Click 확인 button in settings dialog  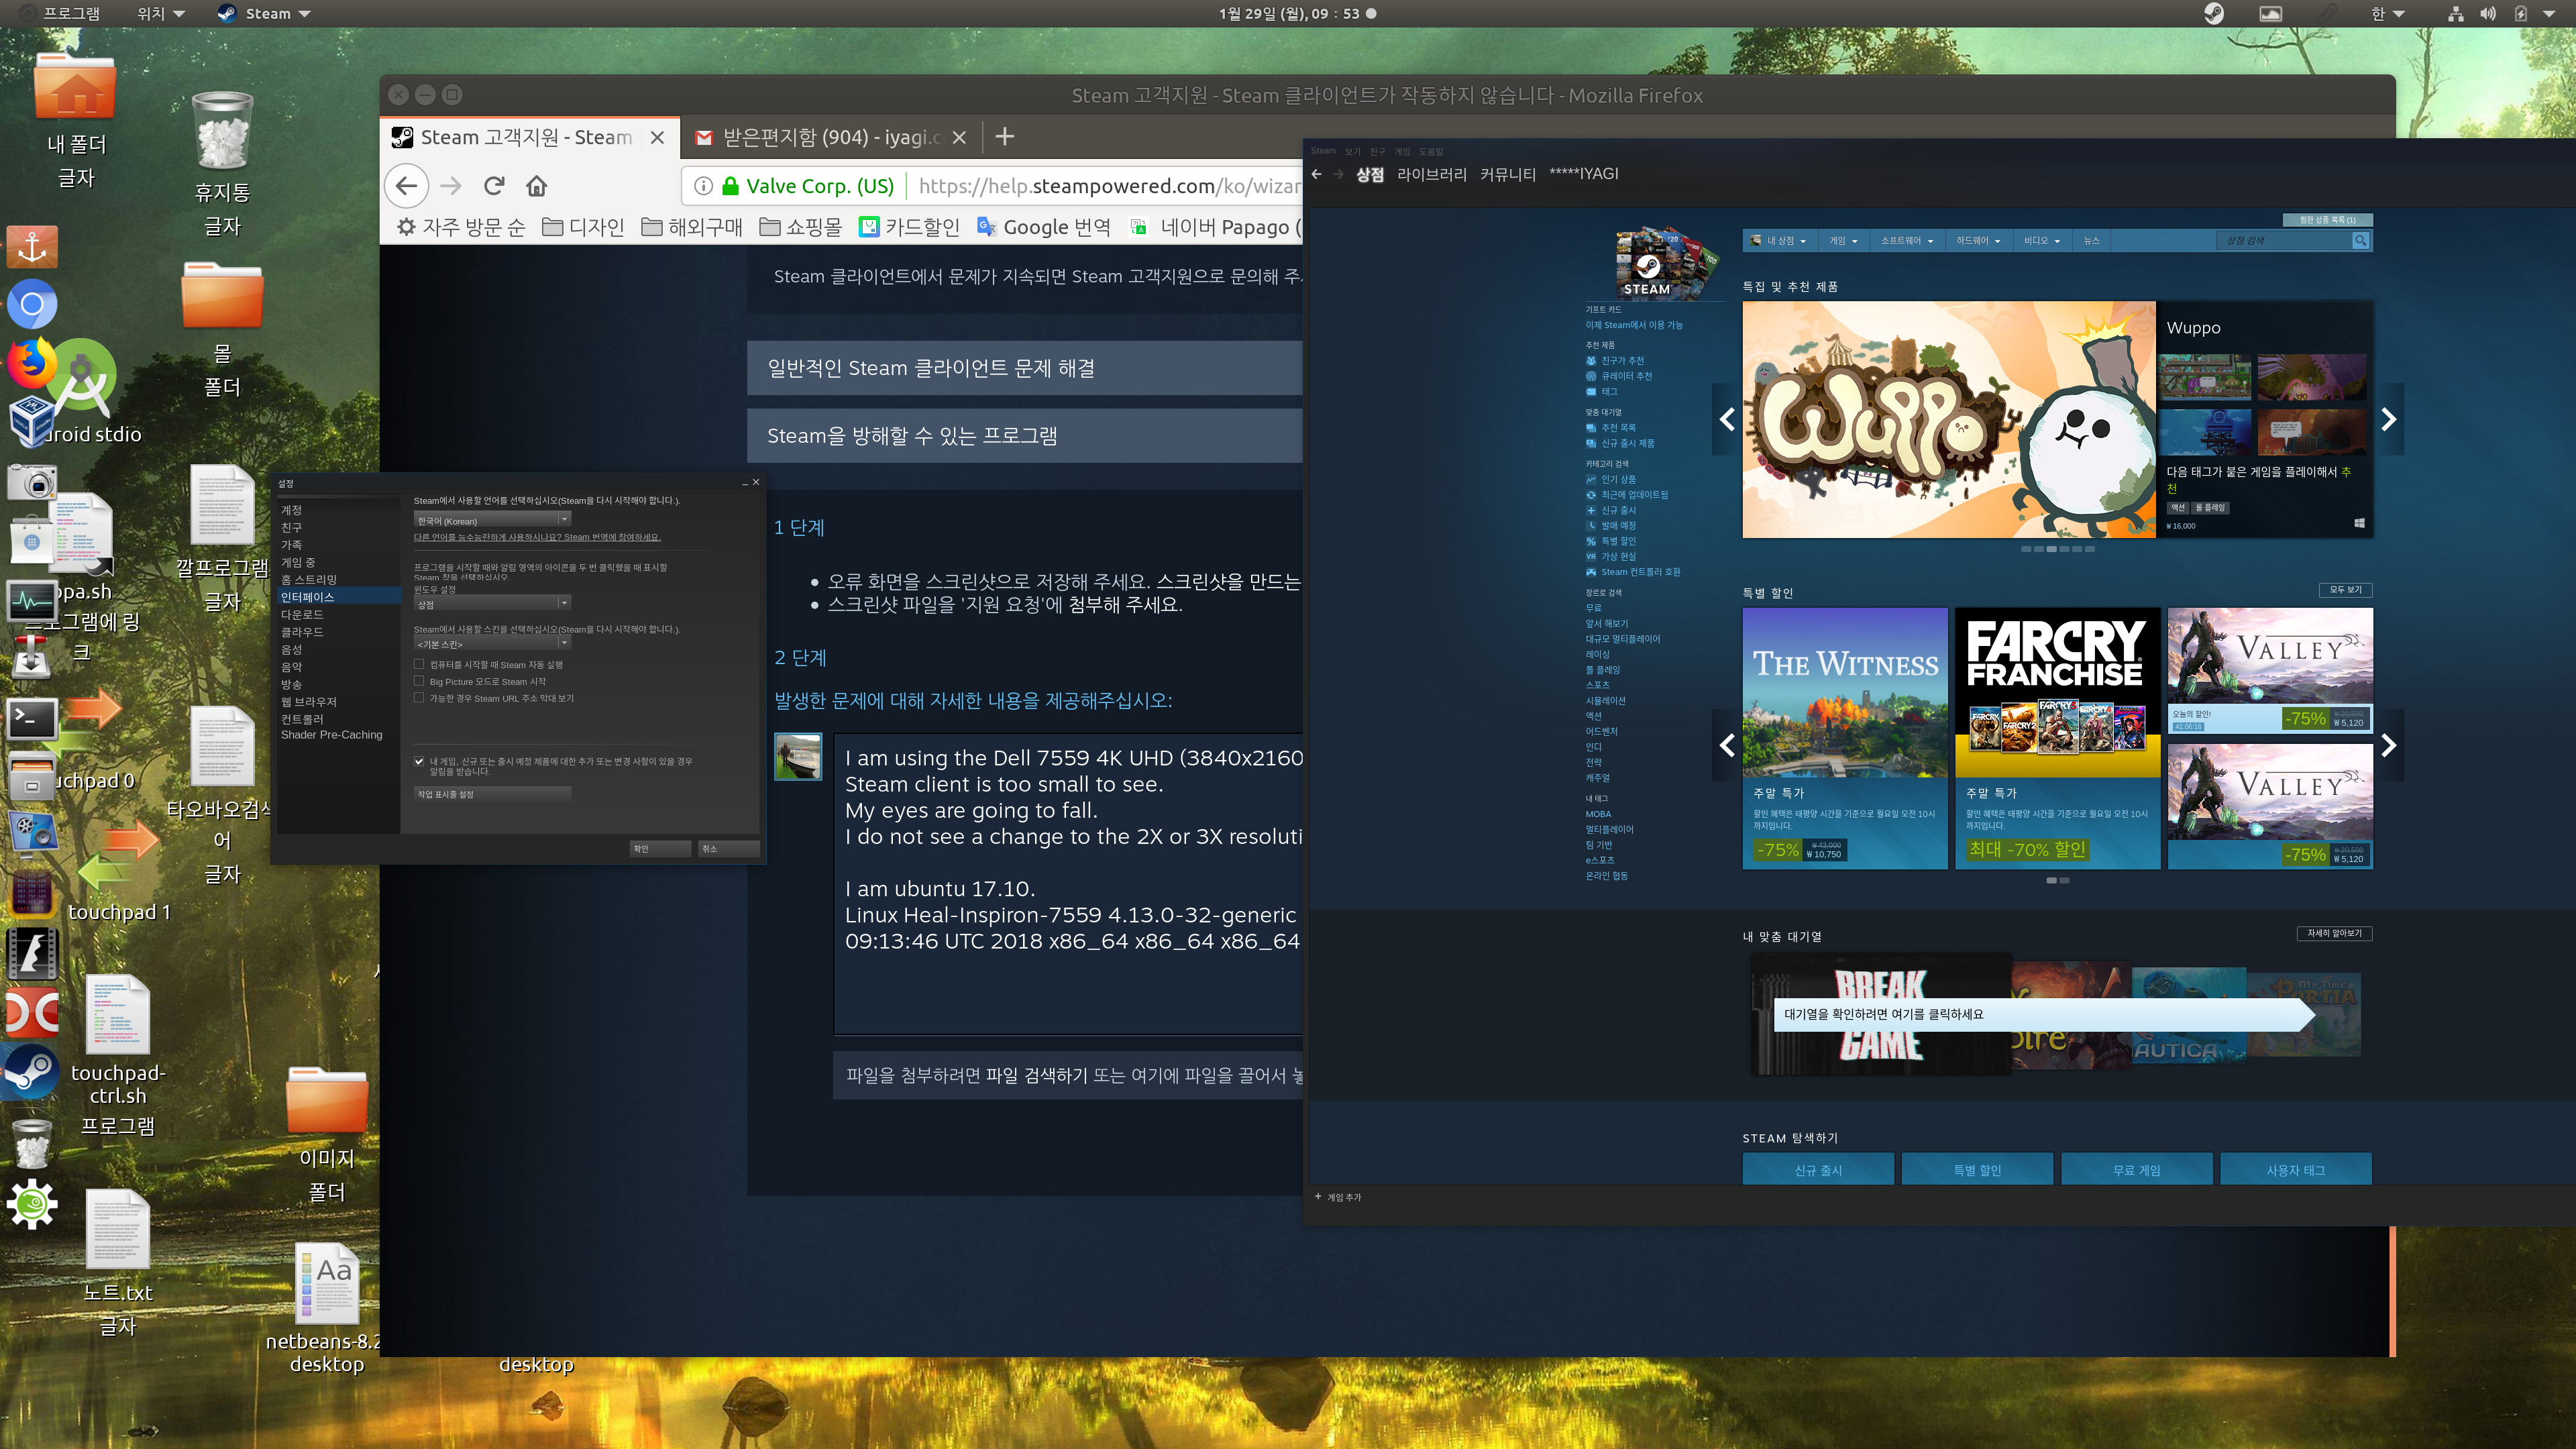point(660,849)
